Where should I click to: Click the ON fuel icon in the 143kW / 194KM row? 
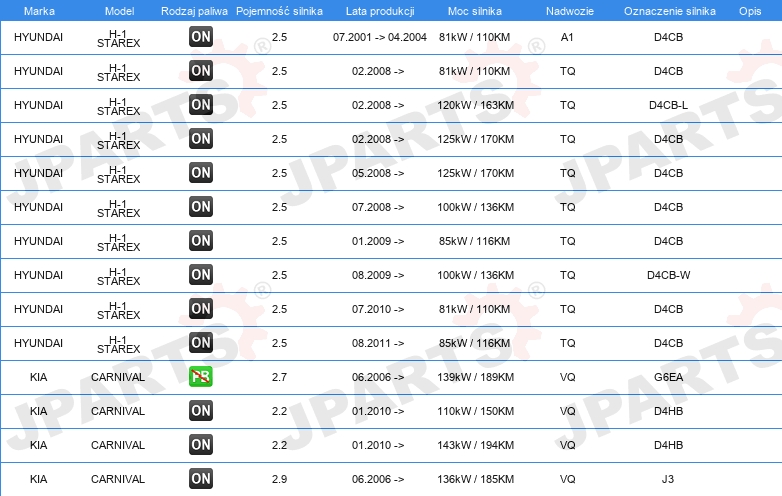[201, 445]
